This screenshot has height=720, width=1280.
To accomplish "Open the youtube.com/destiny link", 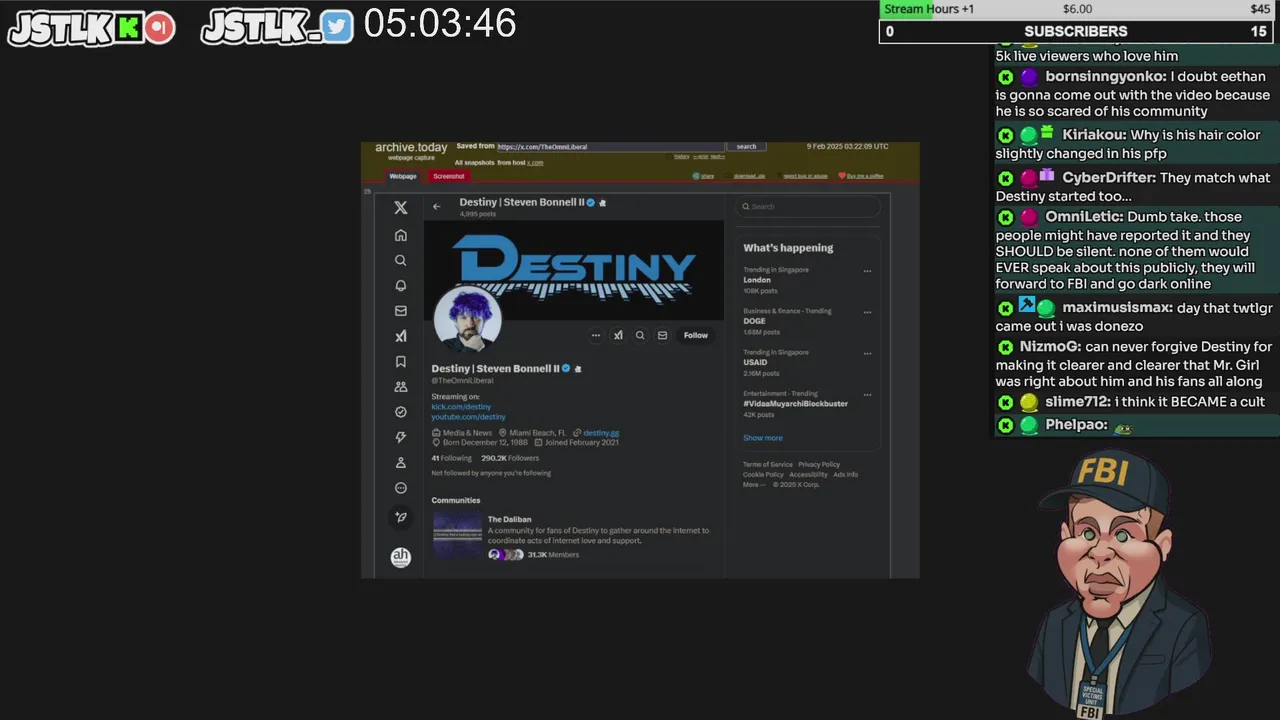I will (x=468, y=416).
